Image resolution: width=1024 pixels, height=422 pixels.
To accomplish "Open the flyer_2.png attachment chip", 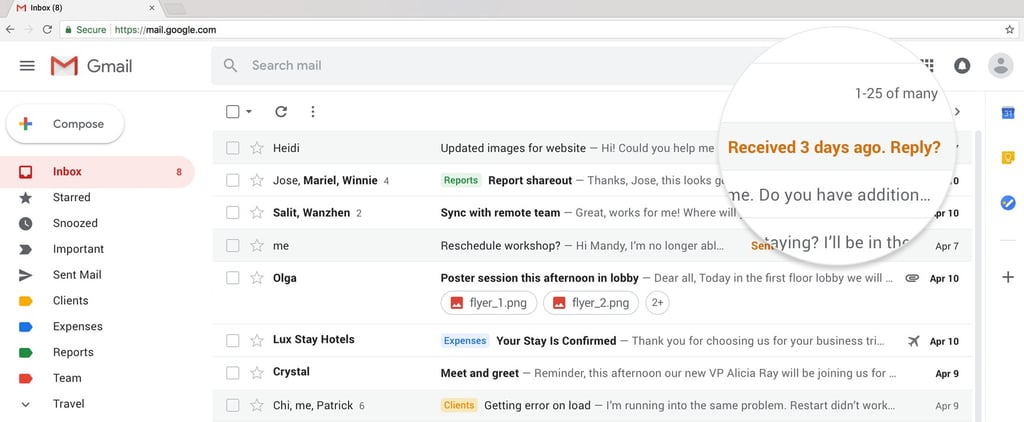I will click(591, 303).
